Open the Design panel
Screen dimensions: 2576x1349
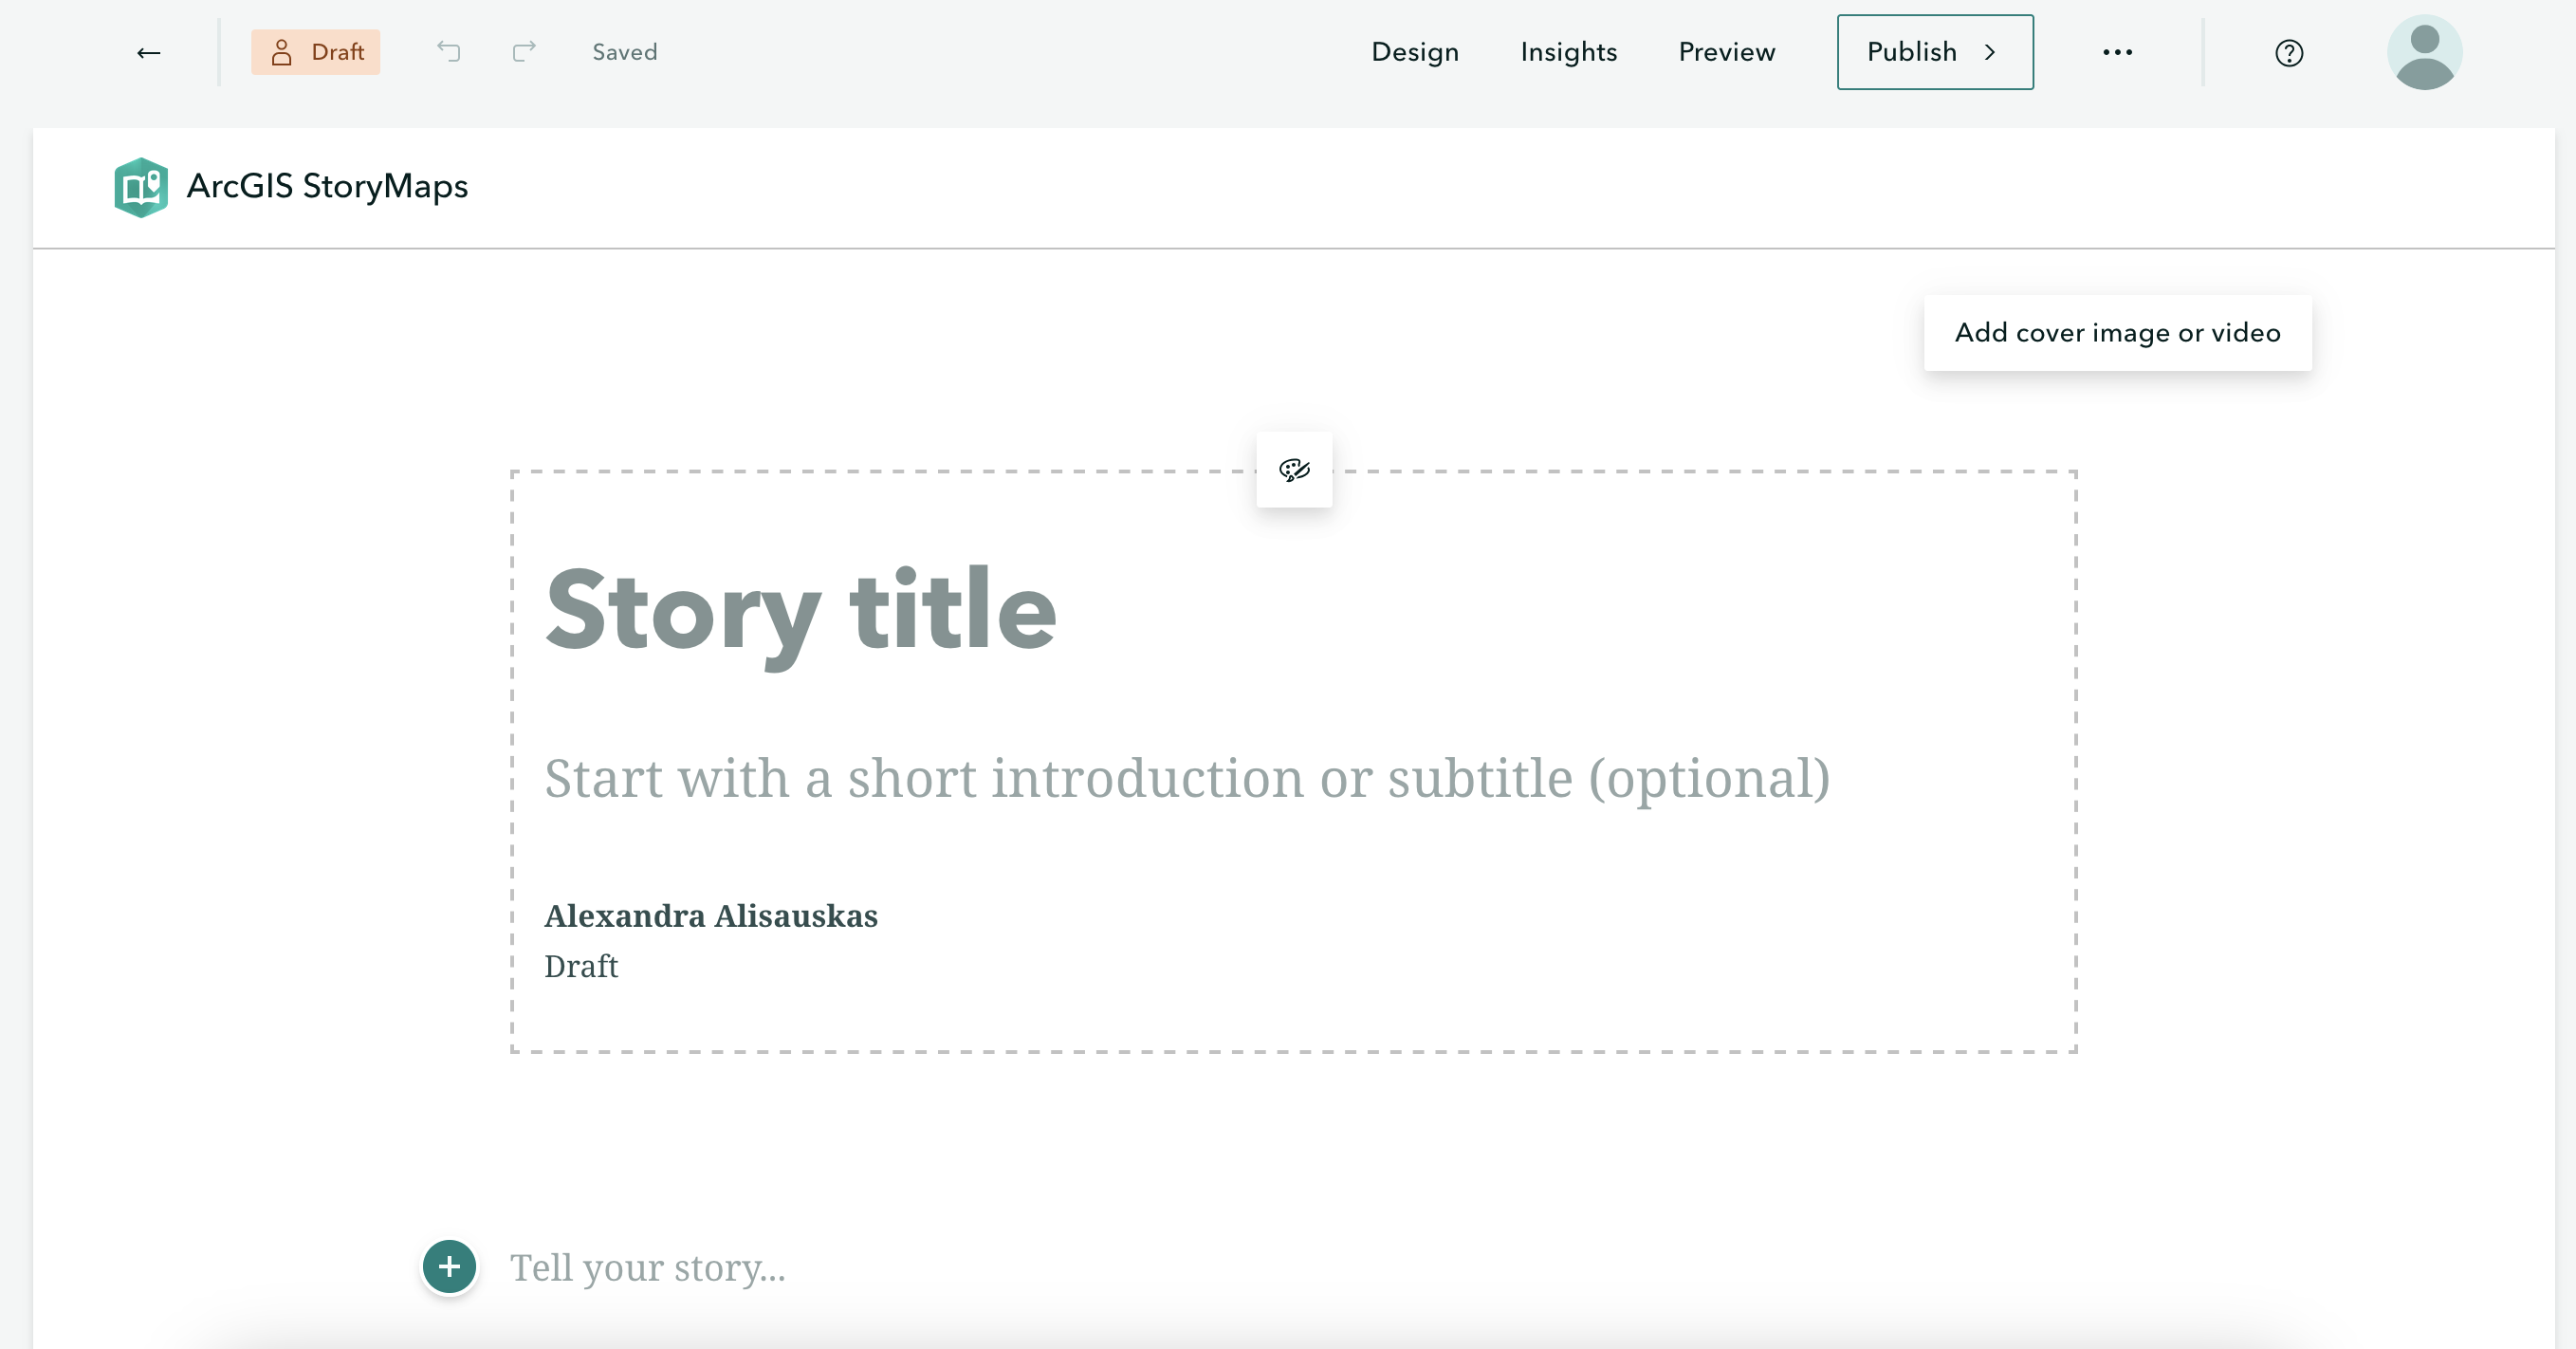pyautogui.click(x=1414, y=52)
